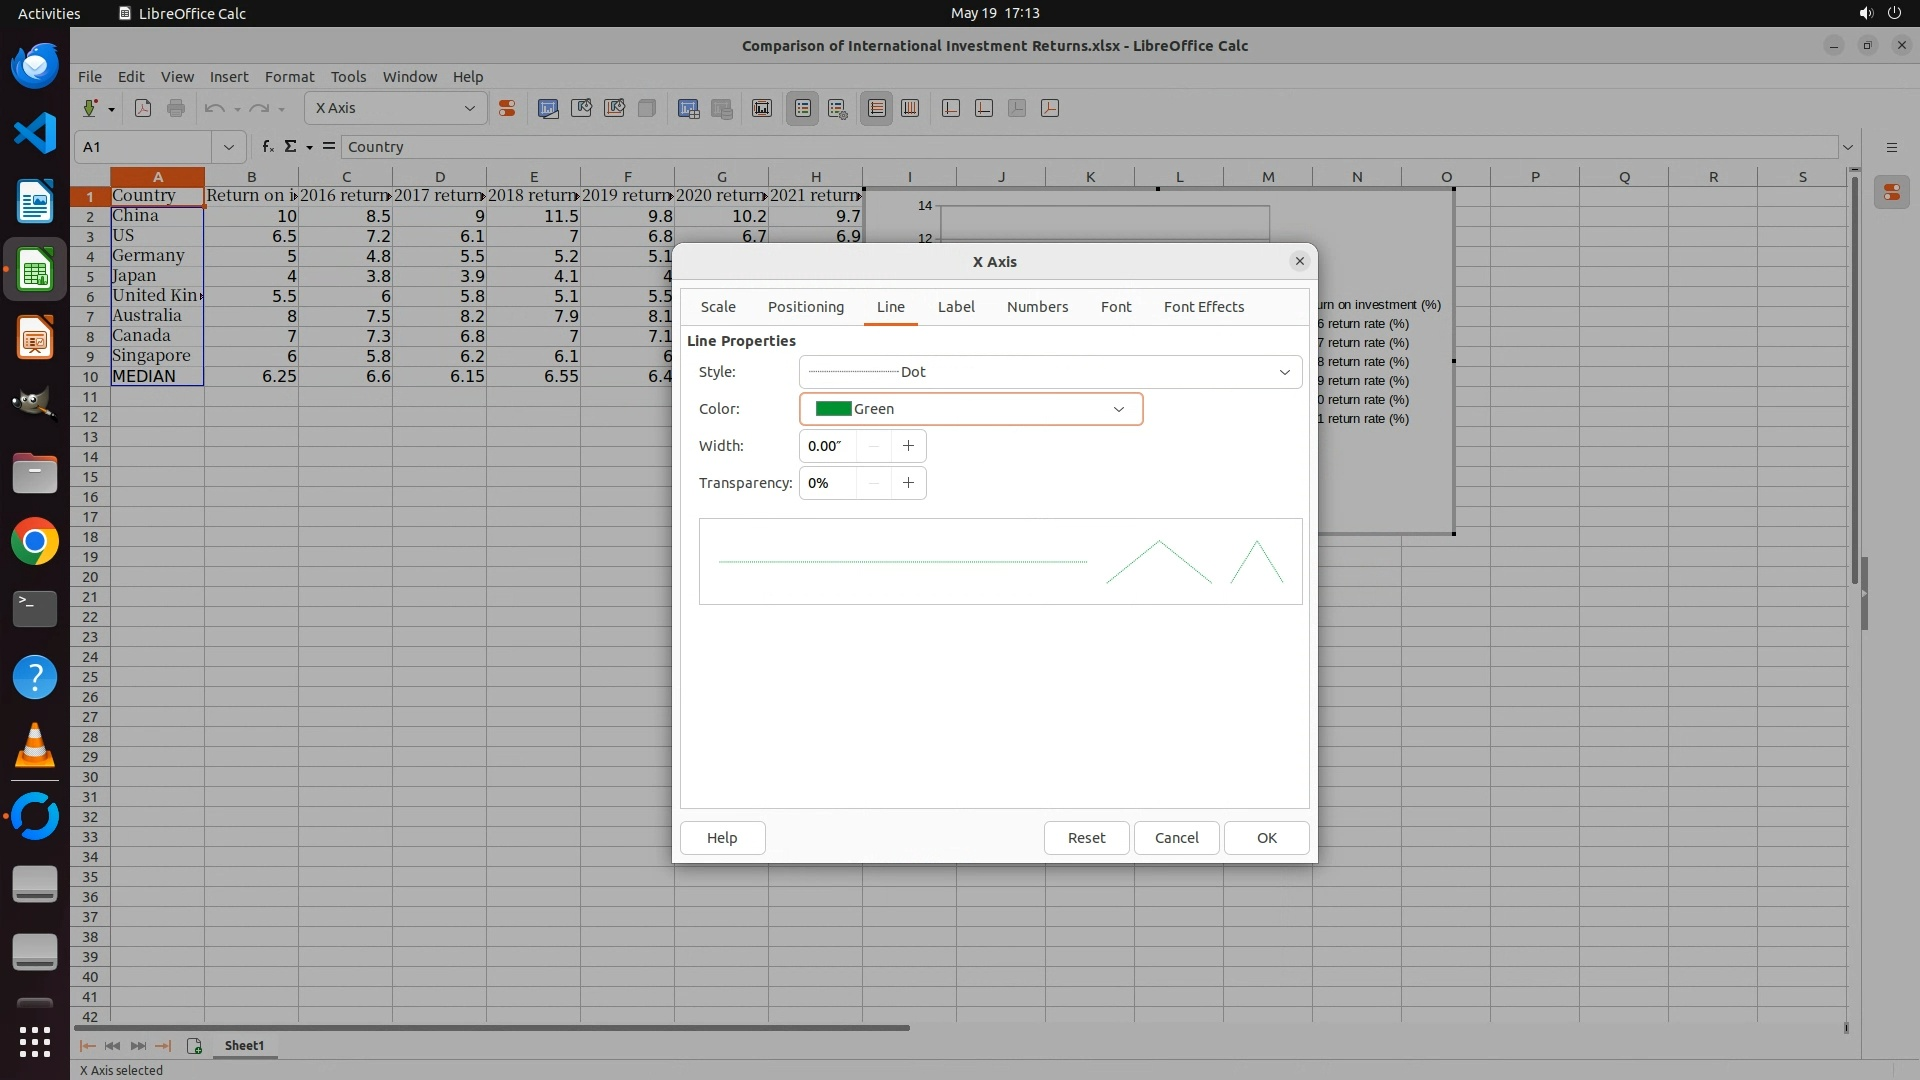Toggle Legend On/Off in chart toolbar
Screen dimensions: 1920x1080
click(803, 108)
